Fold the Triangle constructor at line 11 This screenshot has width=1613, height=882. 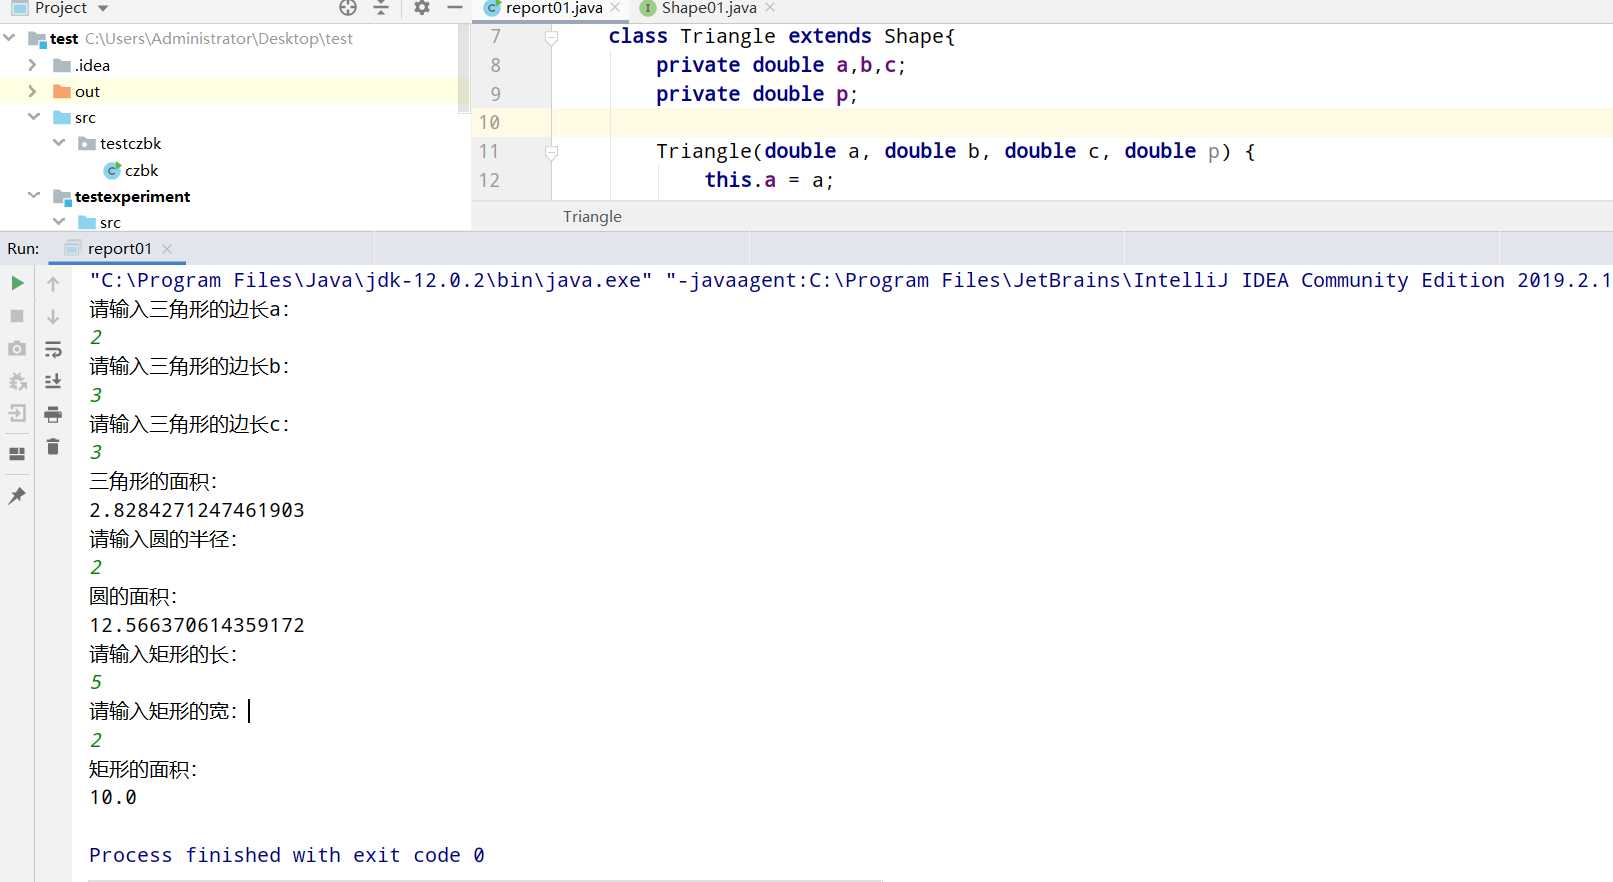click(x=551, y=153)
